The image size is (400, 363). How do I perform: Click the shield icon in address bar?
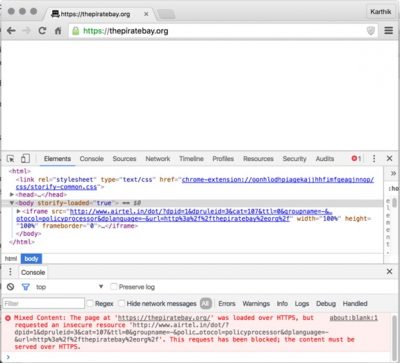(x=371, y=31)
